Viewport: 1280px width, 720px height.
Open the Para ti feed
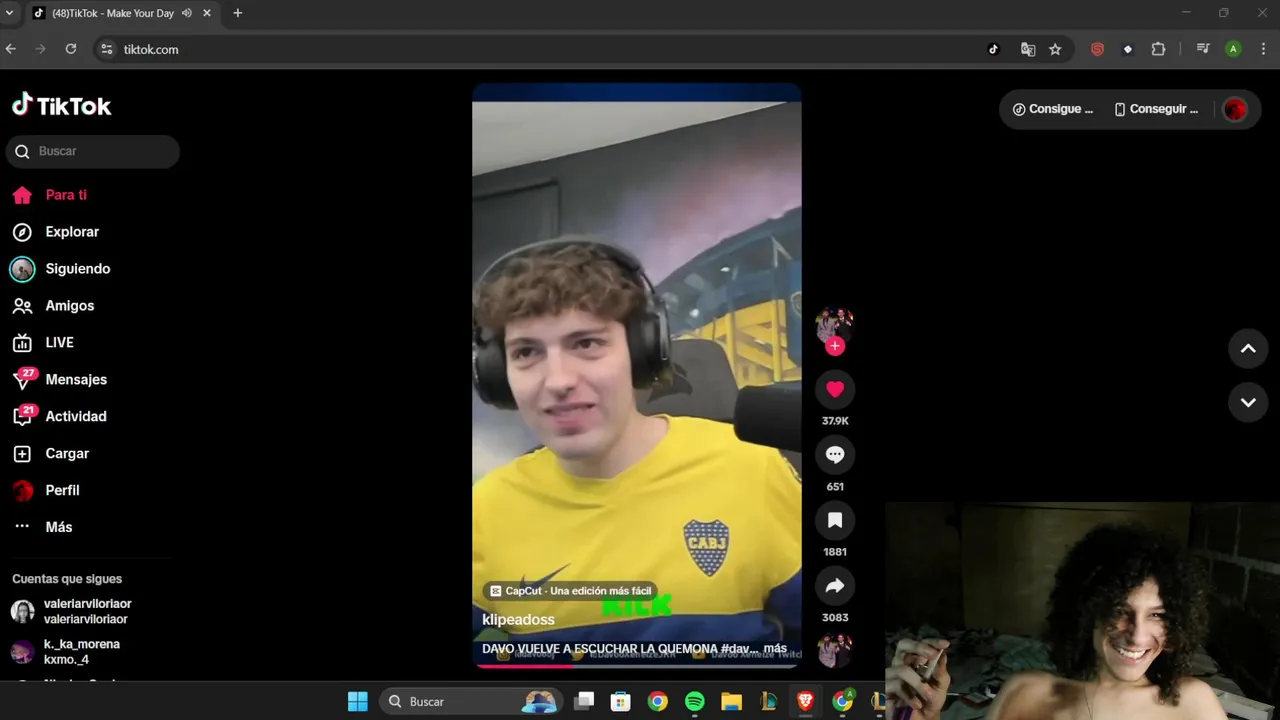click(x=66, y=195)
